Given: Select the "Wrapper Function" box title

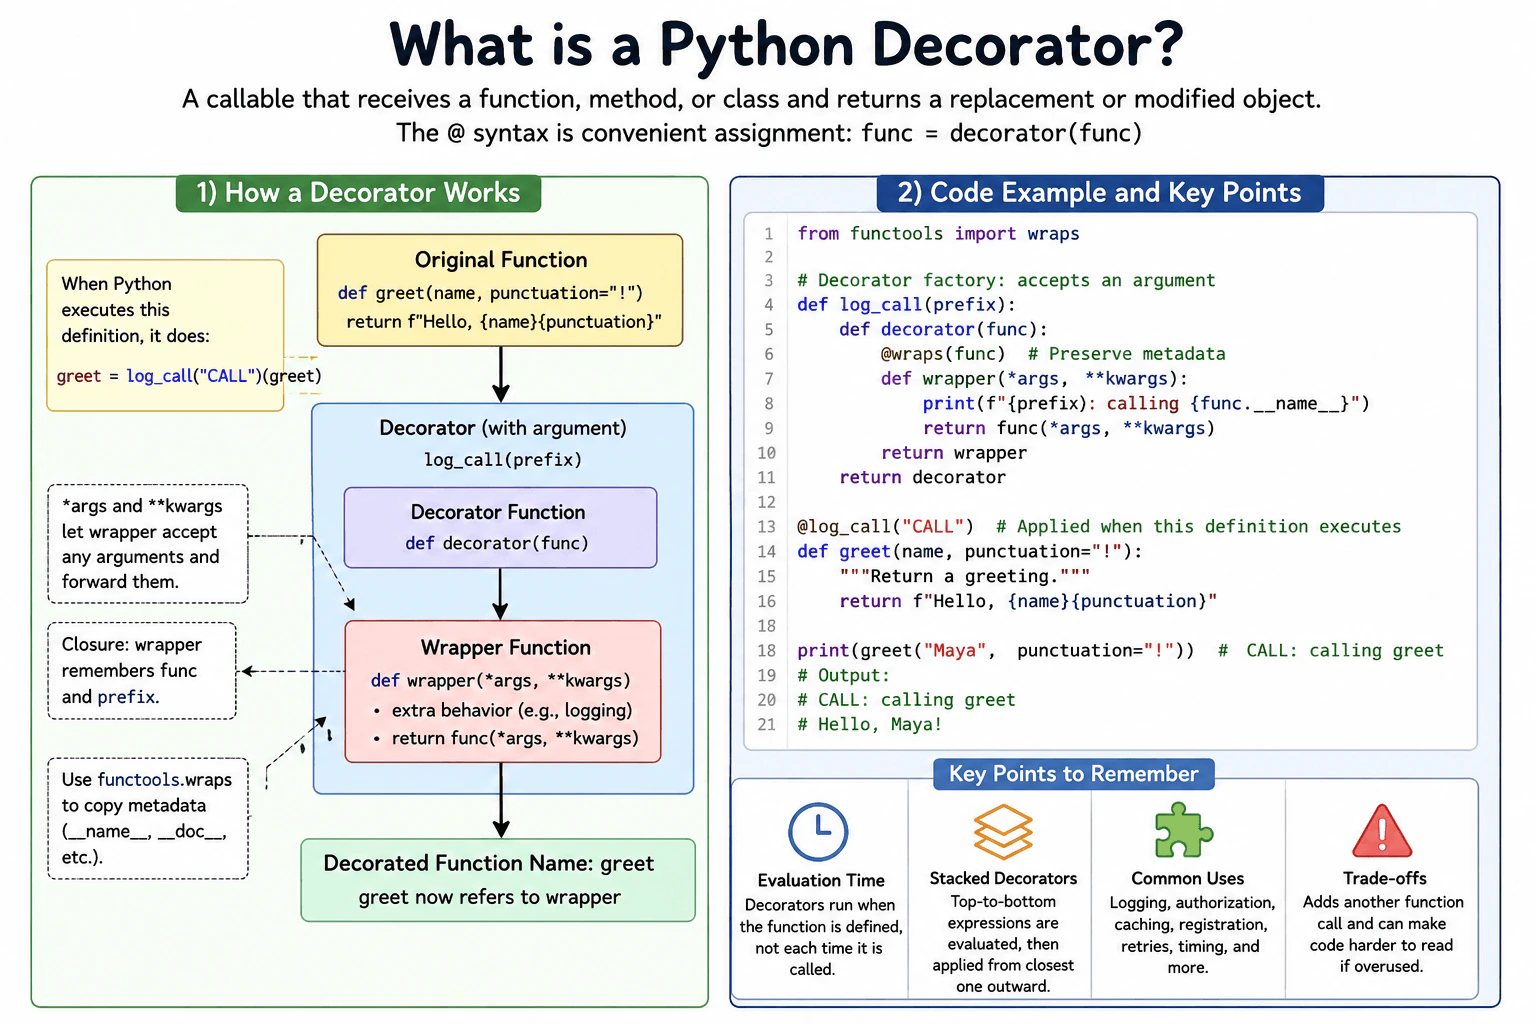Looking at the screenshot, I should (506, 648).
